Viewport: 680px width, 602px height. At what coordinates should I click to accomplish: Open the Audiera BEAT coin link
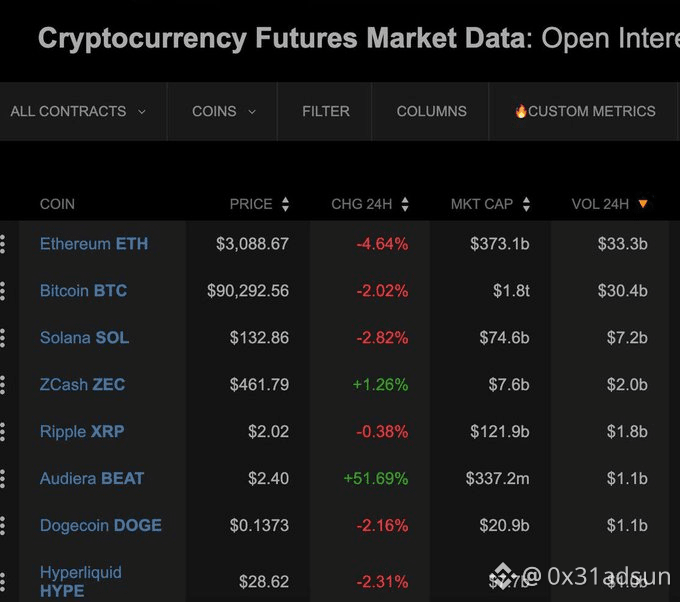[x=92, y=479]
